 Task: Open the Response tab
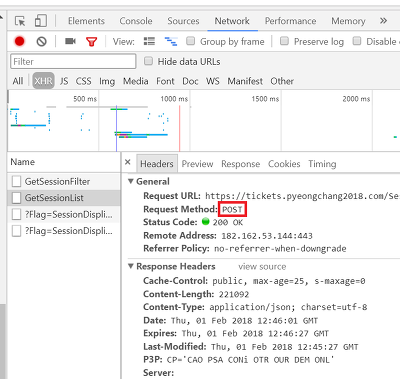pyautogui.click(x=241, y=164)
